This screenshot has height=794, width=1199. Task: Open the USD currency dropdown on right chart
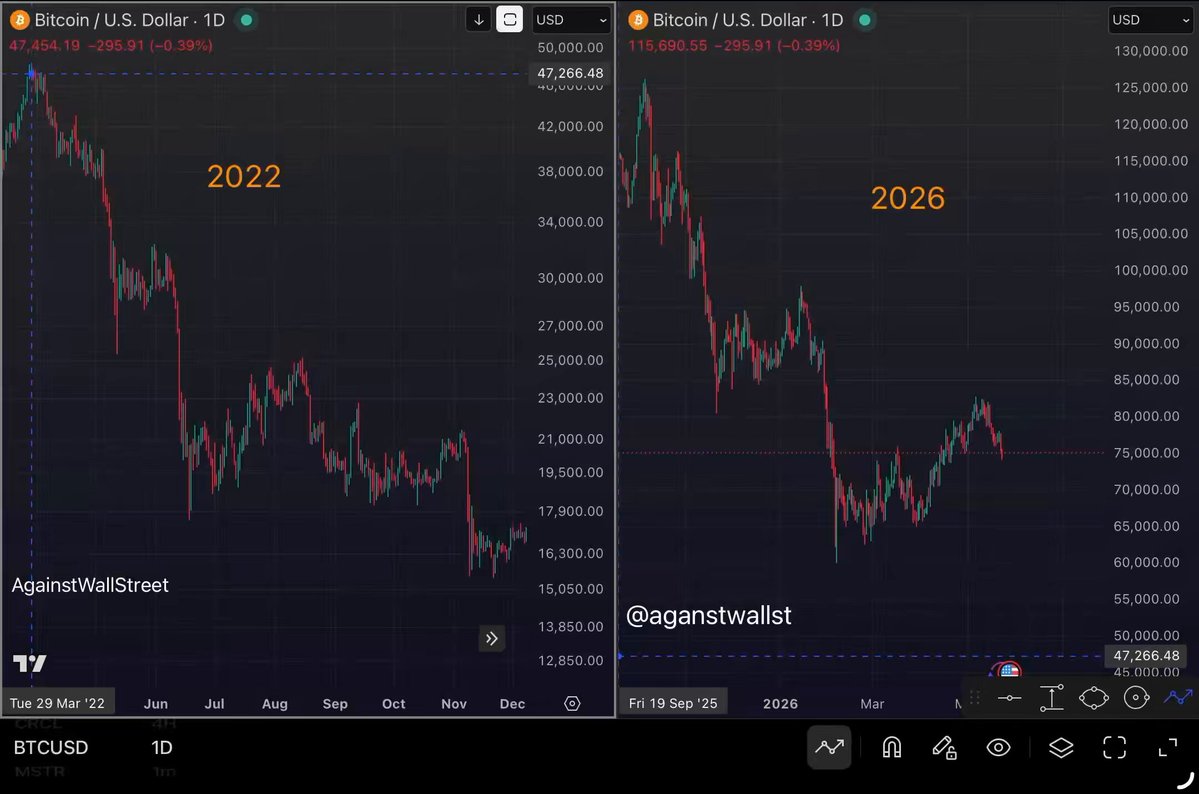[x=1150, y=20]
